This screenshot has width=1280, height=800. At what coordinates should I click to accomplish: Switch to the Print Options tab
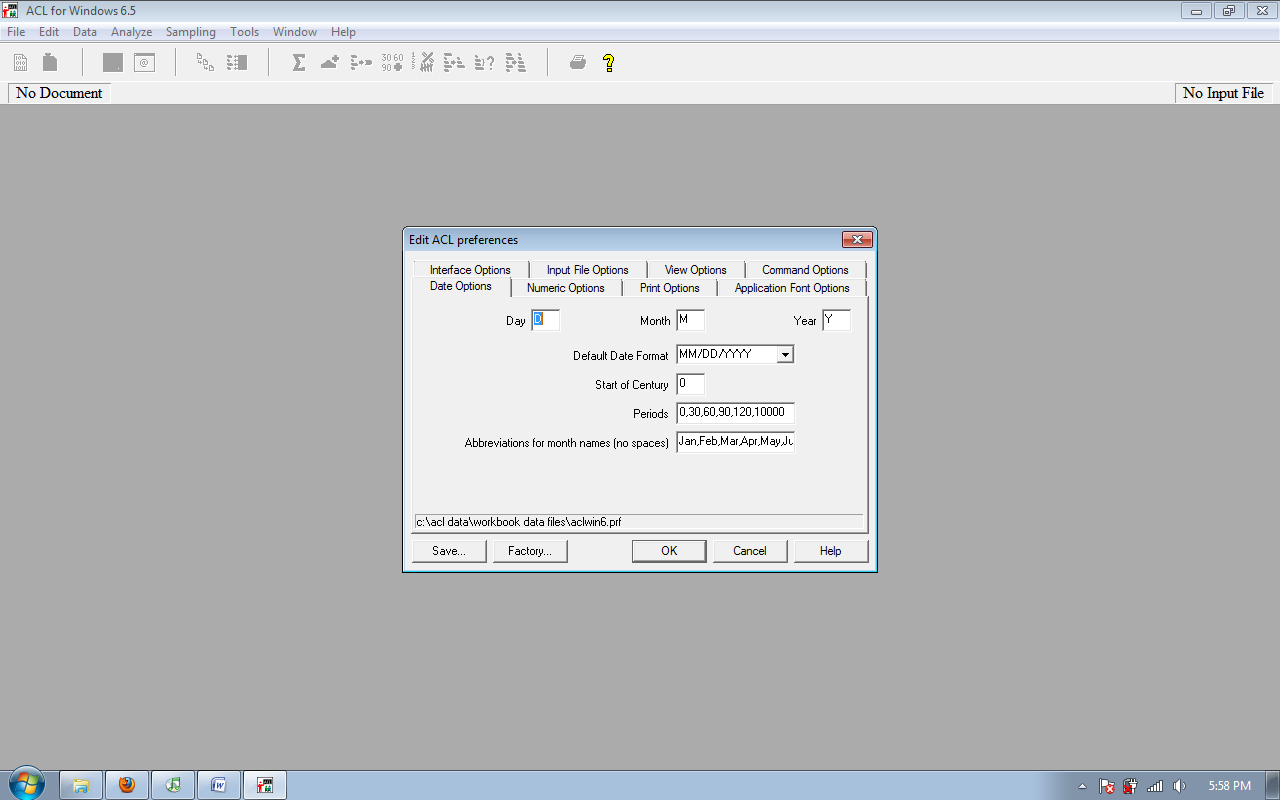coord(670,288)
